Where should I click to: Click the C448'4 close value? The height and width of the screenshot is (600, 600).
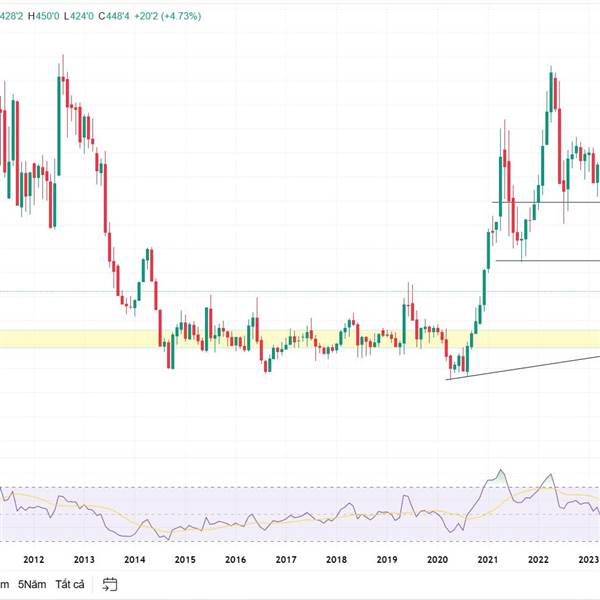pyautogui.click(x=114, y=16)
